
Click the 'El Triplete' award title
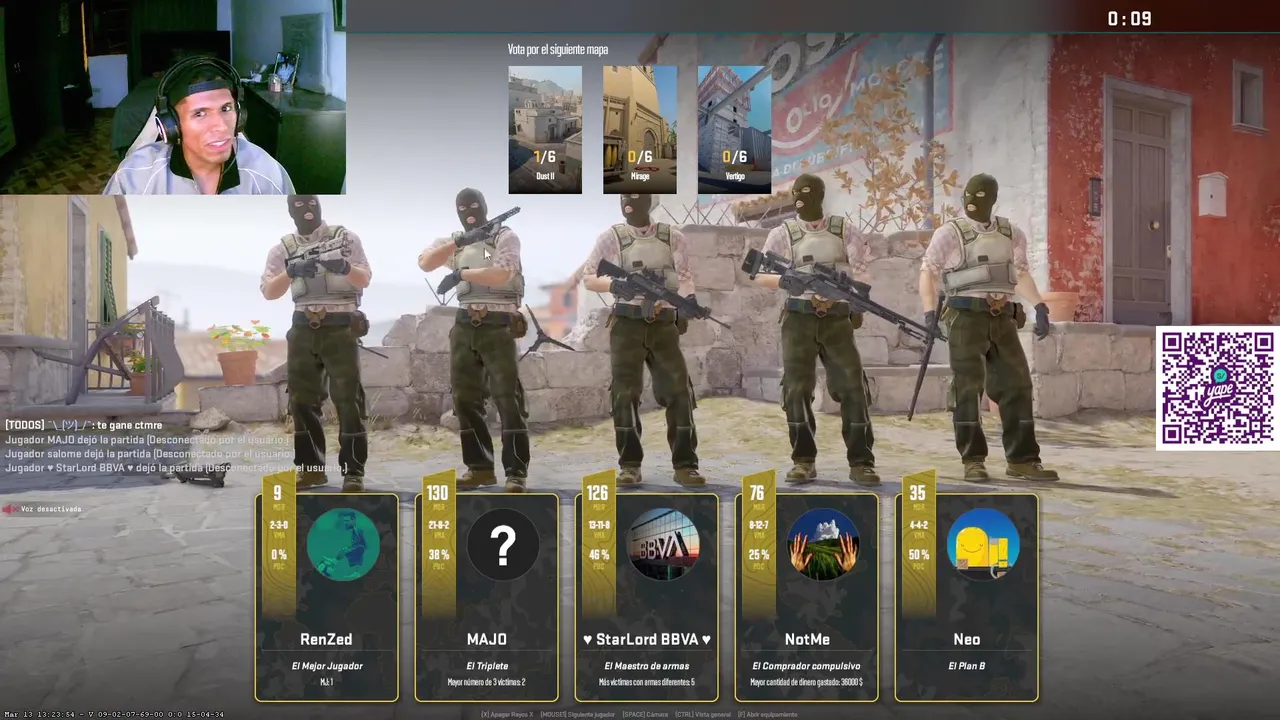click(487, 666)
